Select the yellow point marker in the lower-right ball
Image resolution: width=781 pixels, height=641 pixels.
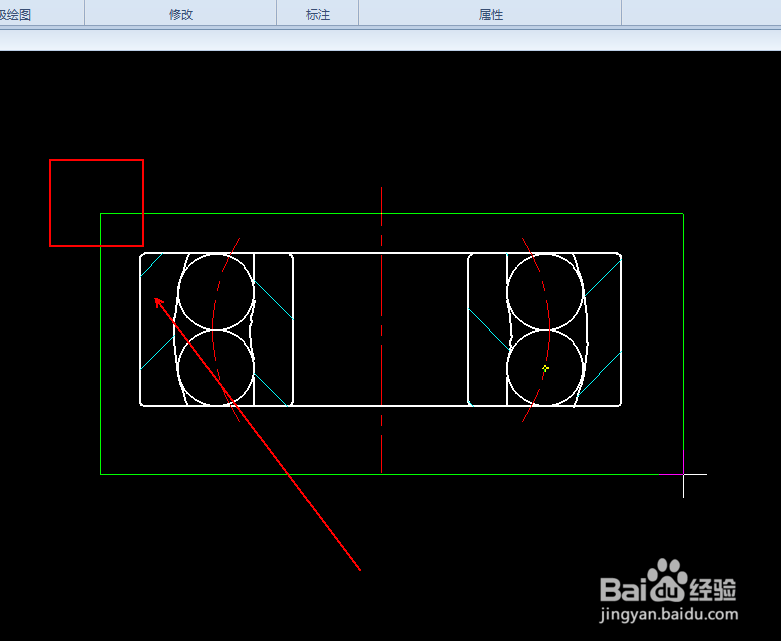point(545,368)
